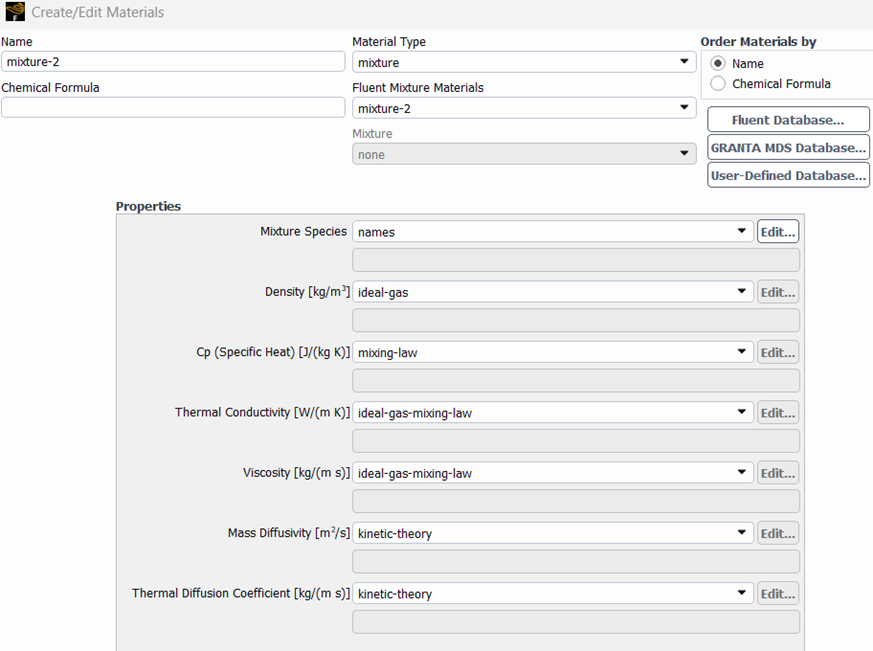Screen dimensions: 873x651
Task: Open the Mixture dropdown set to none
Action: pos(524,154)
